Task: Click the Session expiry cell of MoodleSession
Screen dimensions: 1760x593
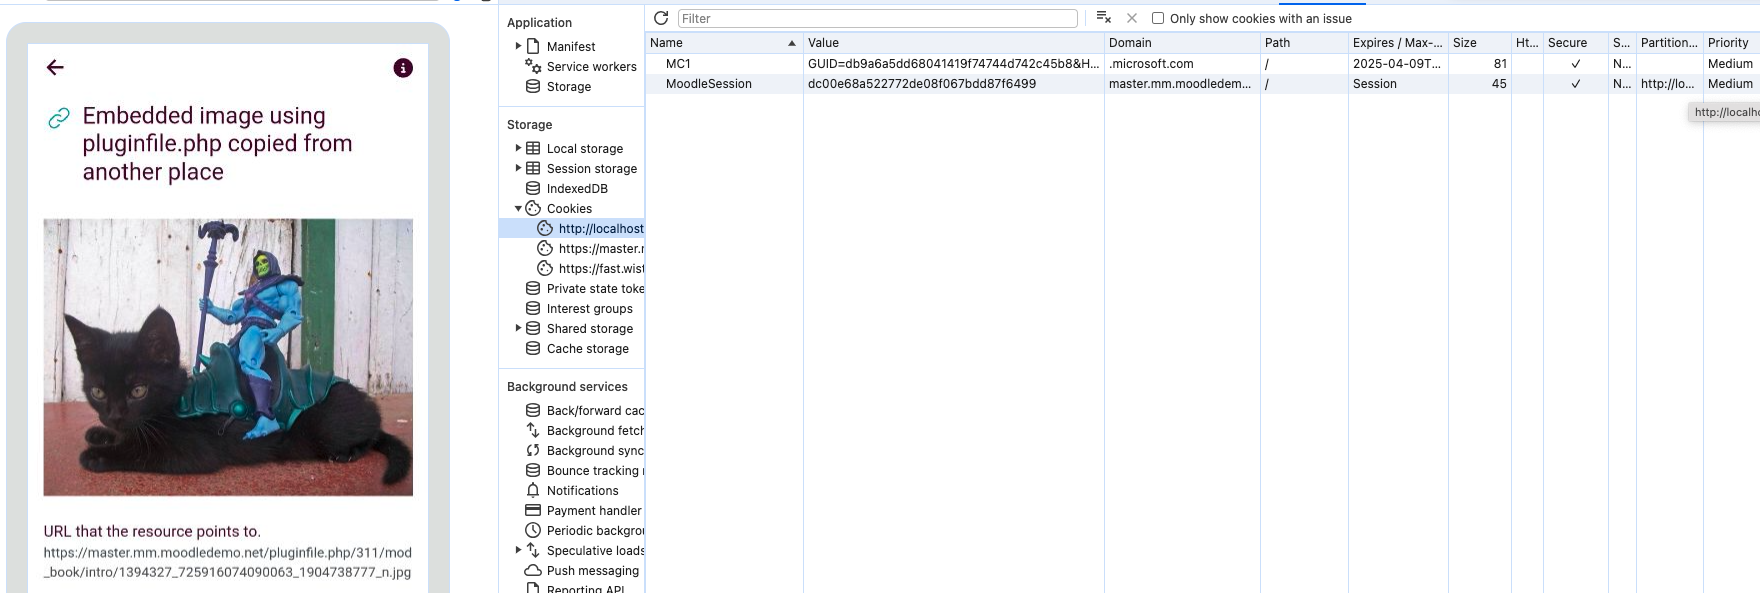Action: (1398, 84)
